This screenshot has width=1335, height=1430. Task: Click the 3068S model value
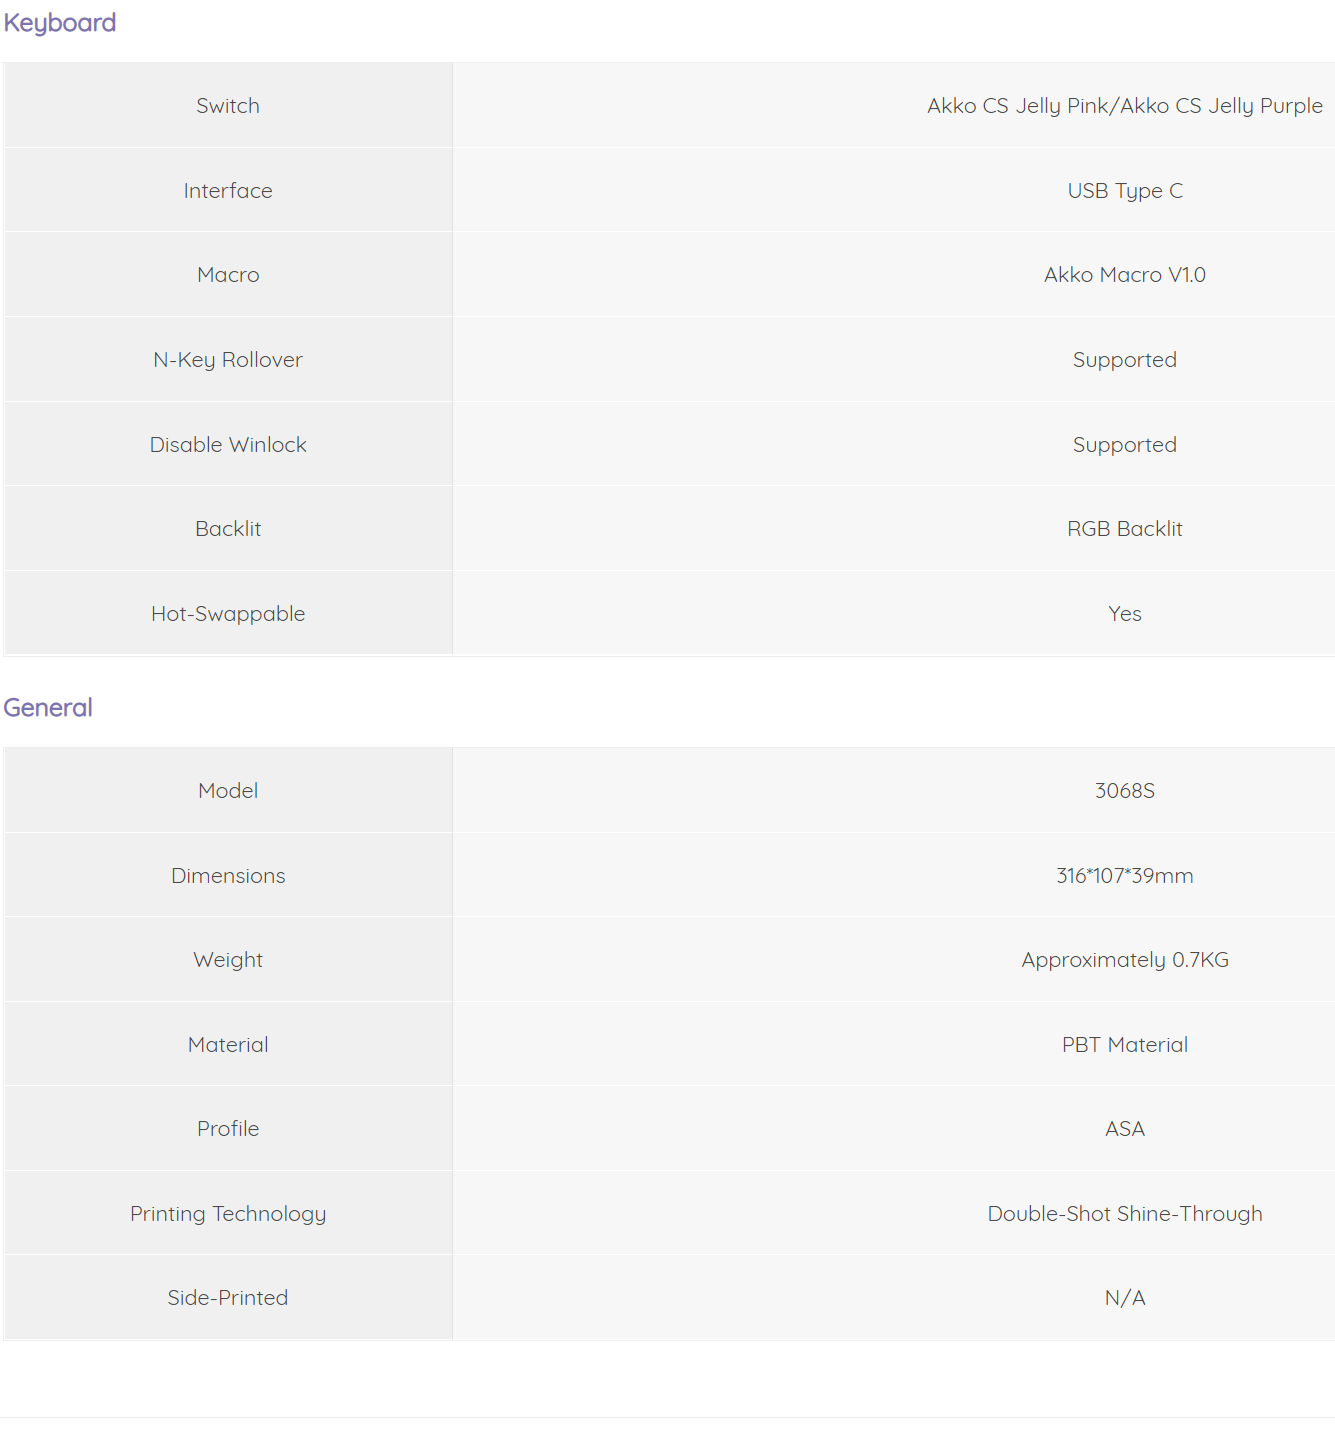point(1125,791)
